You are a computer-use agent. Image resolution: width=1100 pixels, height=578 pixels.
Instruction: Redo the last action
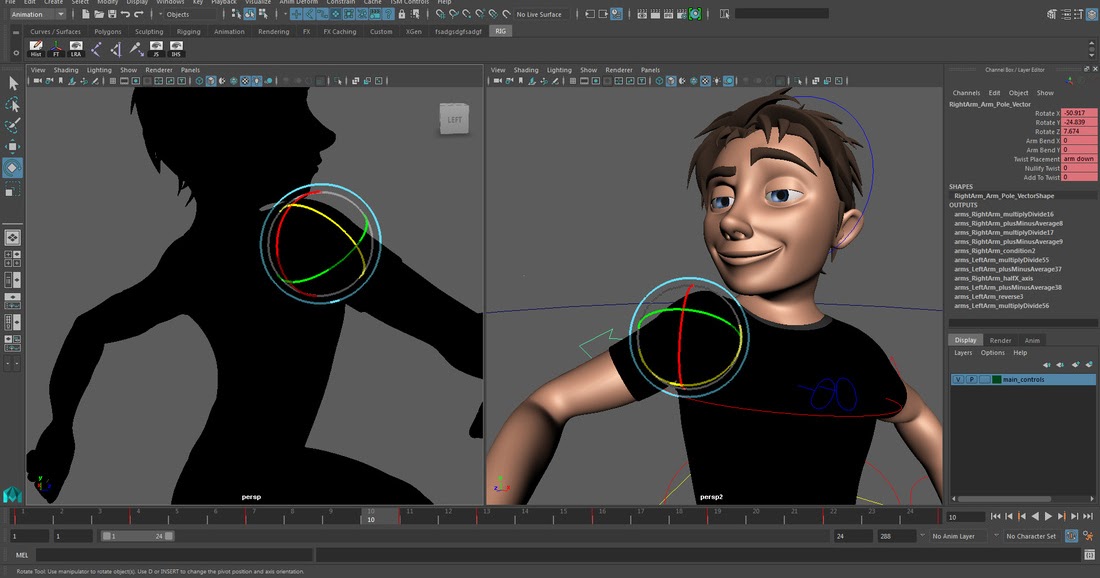pyautogui.click(x=138, y=14)
